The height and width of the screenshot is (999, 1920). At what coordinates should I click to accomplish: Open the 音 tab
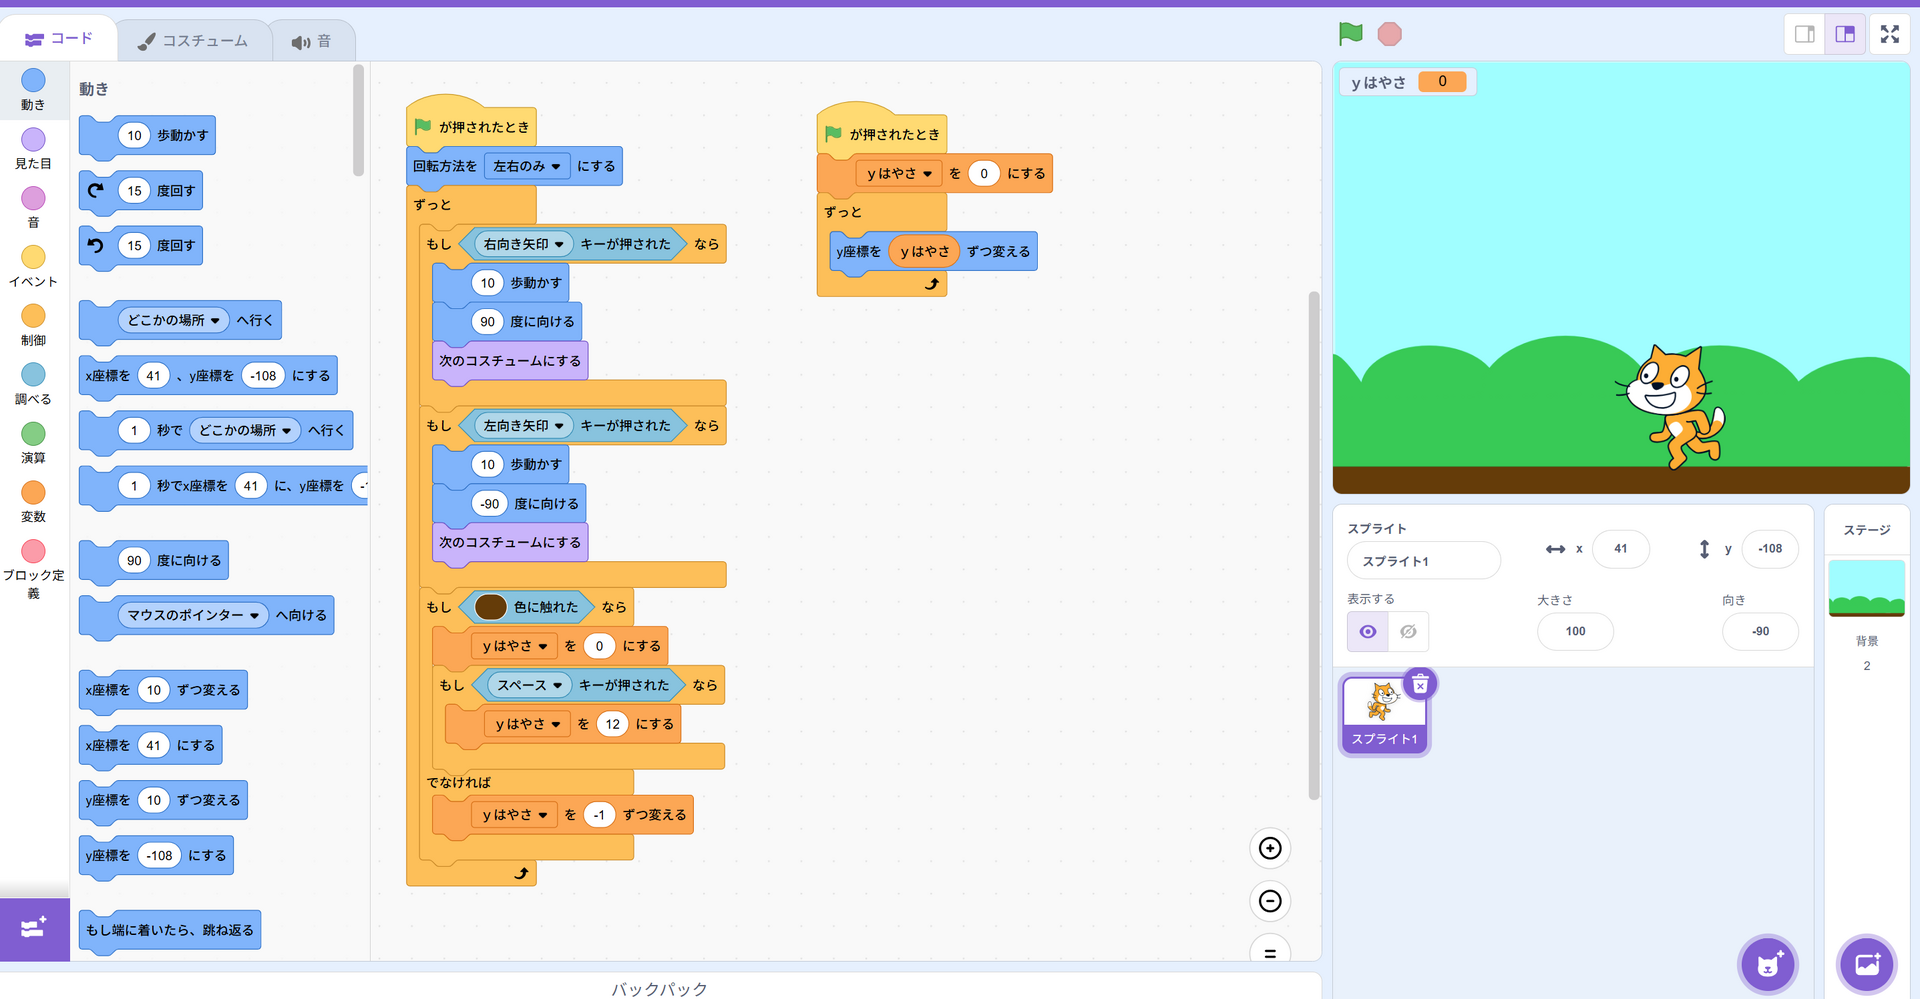tap(311, 41)
